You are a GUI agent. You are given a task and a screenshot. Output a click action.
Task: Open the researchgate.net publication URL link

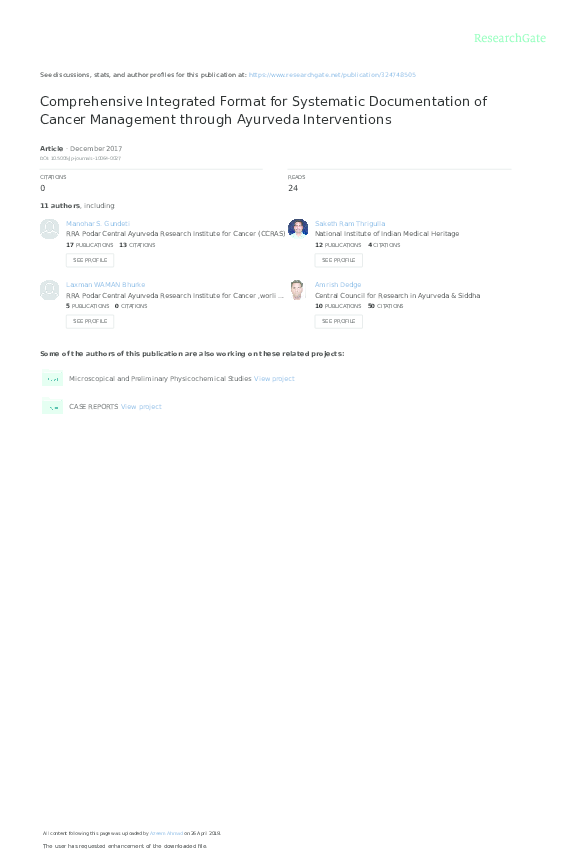pyautogui.click(x=332, y=74)
